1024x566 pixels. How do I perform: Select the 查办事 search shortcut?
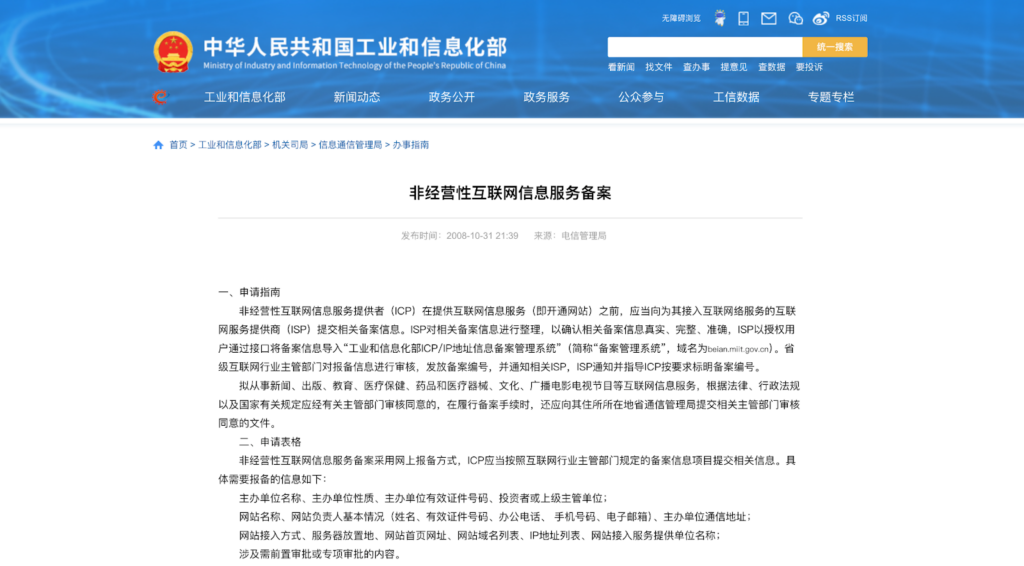click(x=696, y=67)
